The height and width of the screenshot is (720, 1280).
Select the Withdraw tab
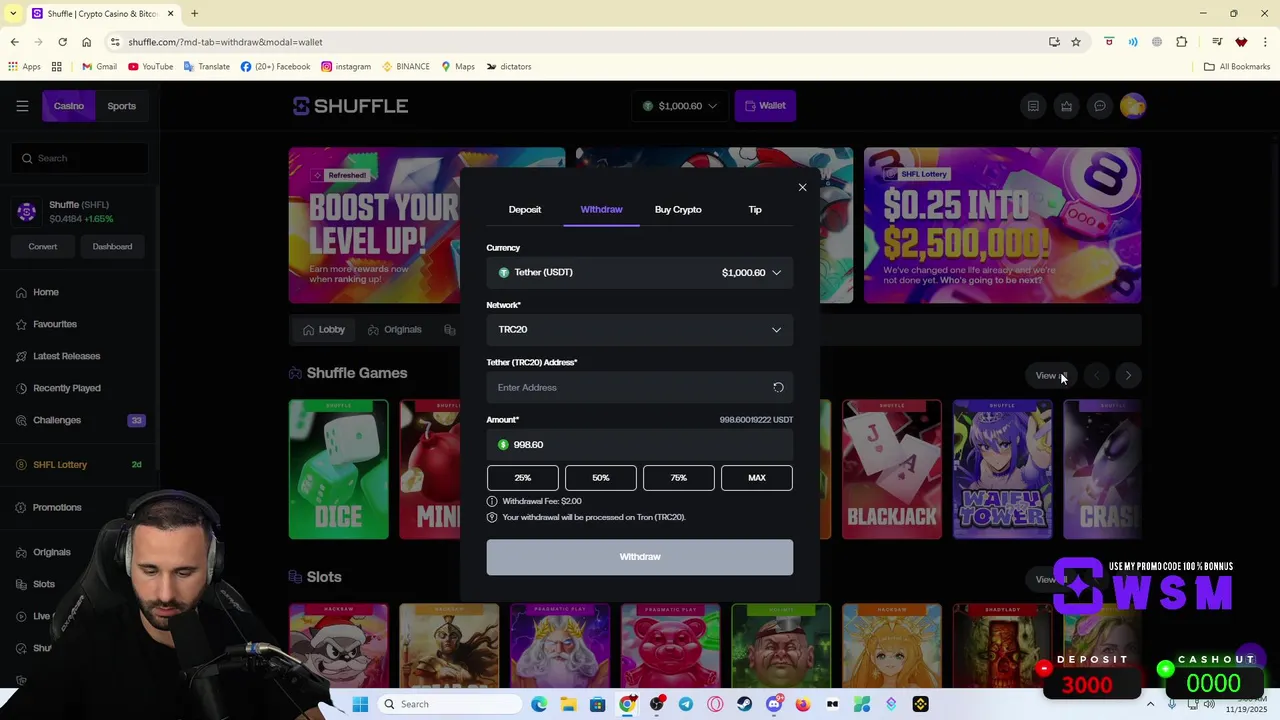pos(601,209)
